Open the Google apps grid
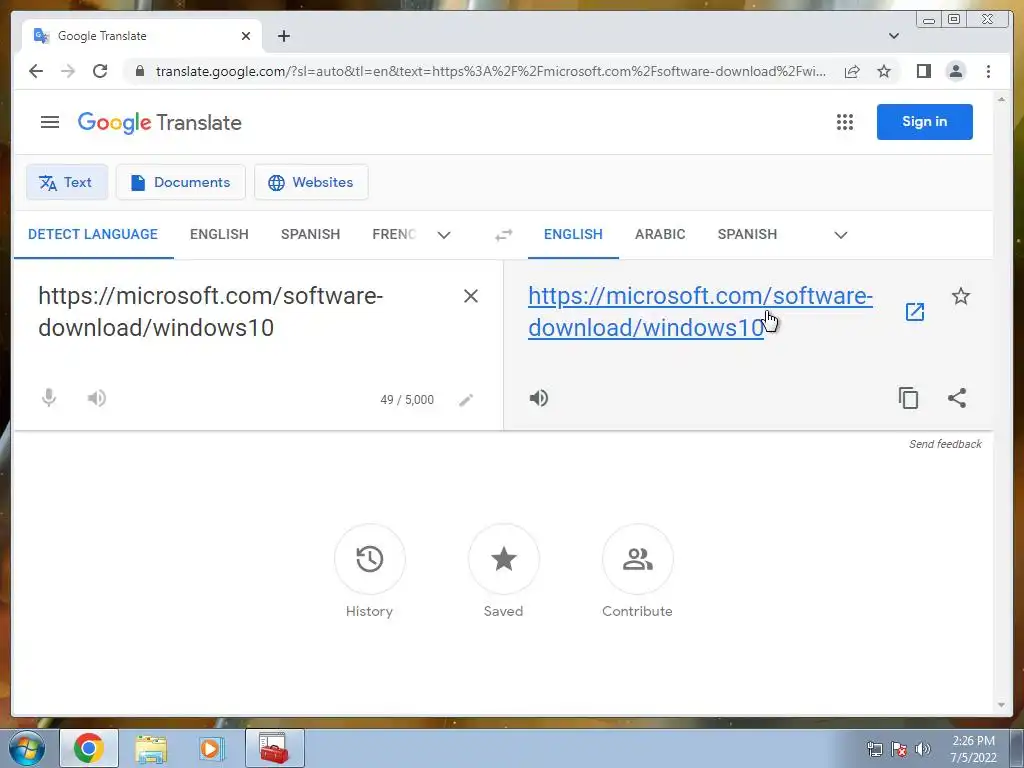The height and width of the screenshot is (768, 1024). coord(844,122)
